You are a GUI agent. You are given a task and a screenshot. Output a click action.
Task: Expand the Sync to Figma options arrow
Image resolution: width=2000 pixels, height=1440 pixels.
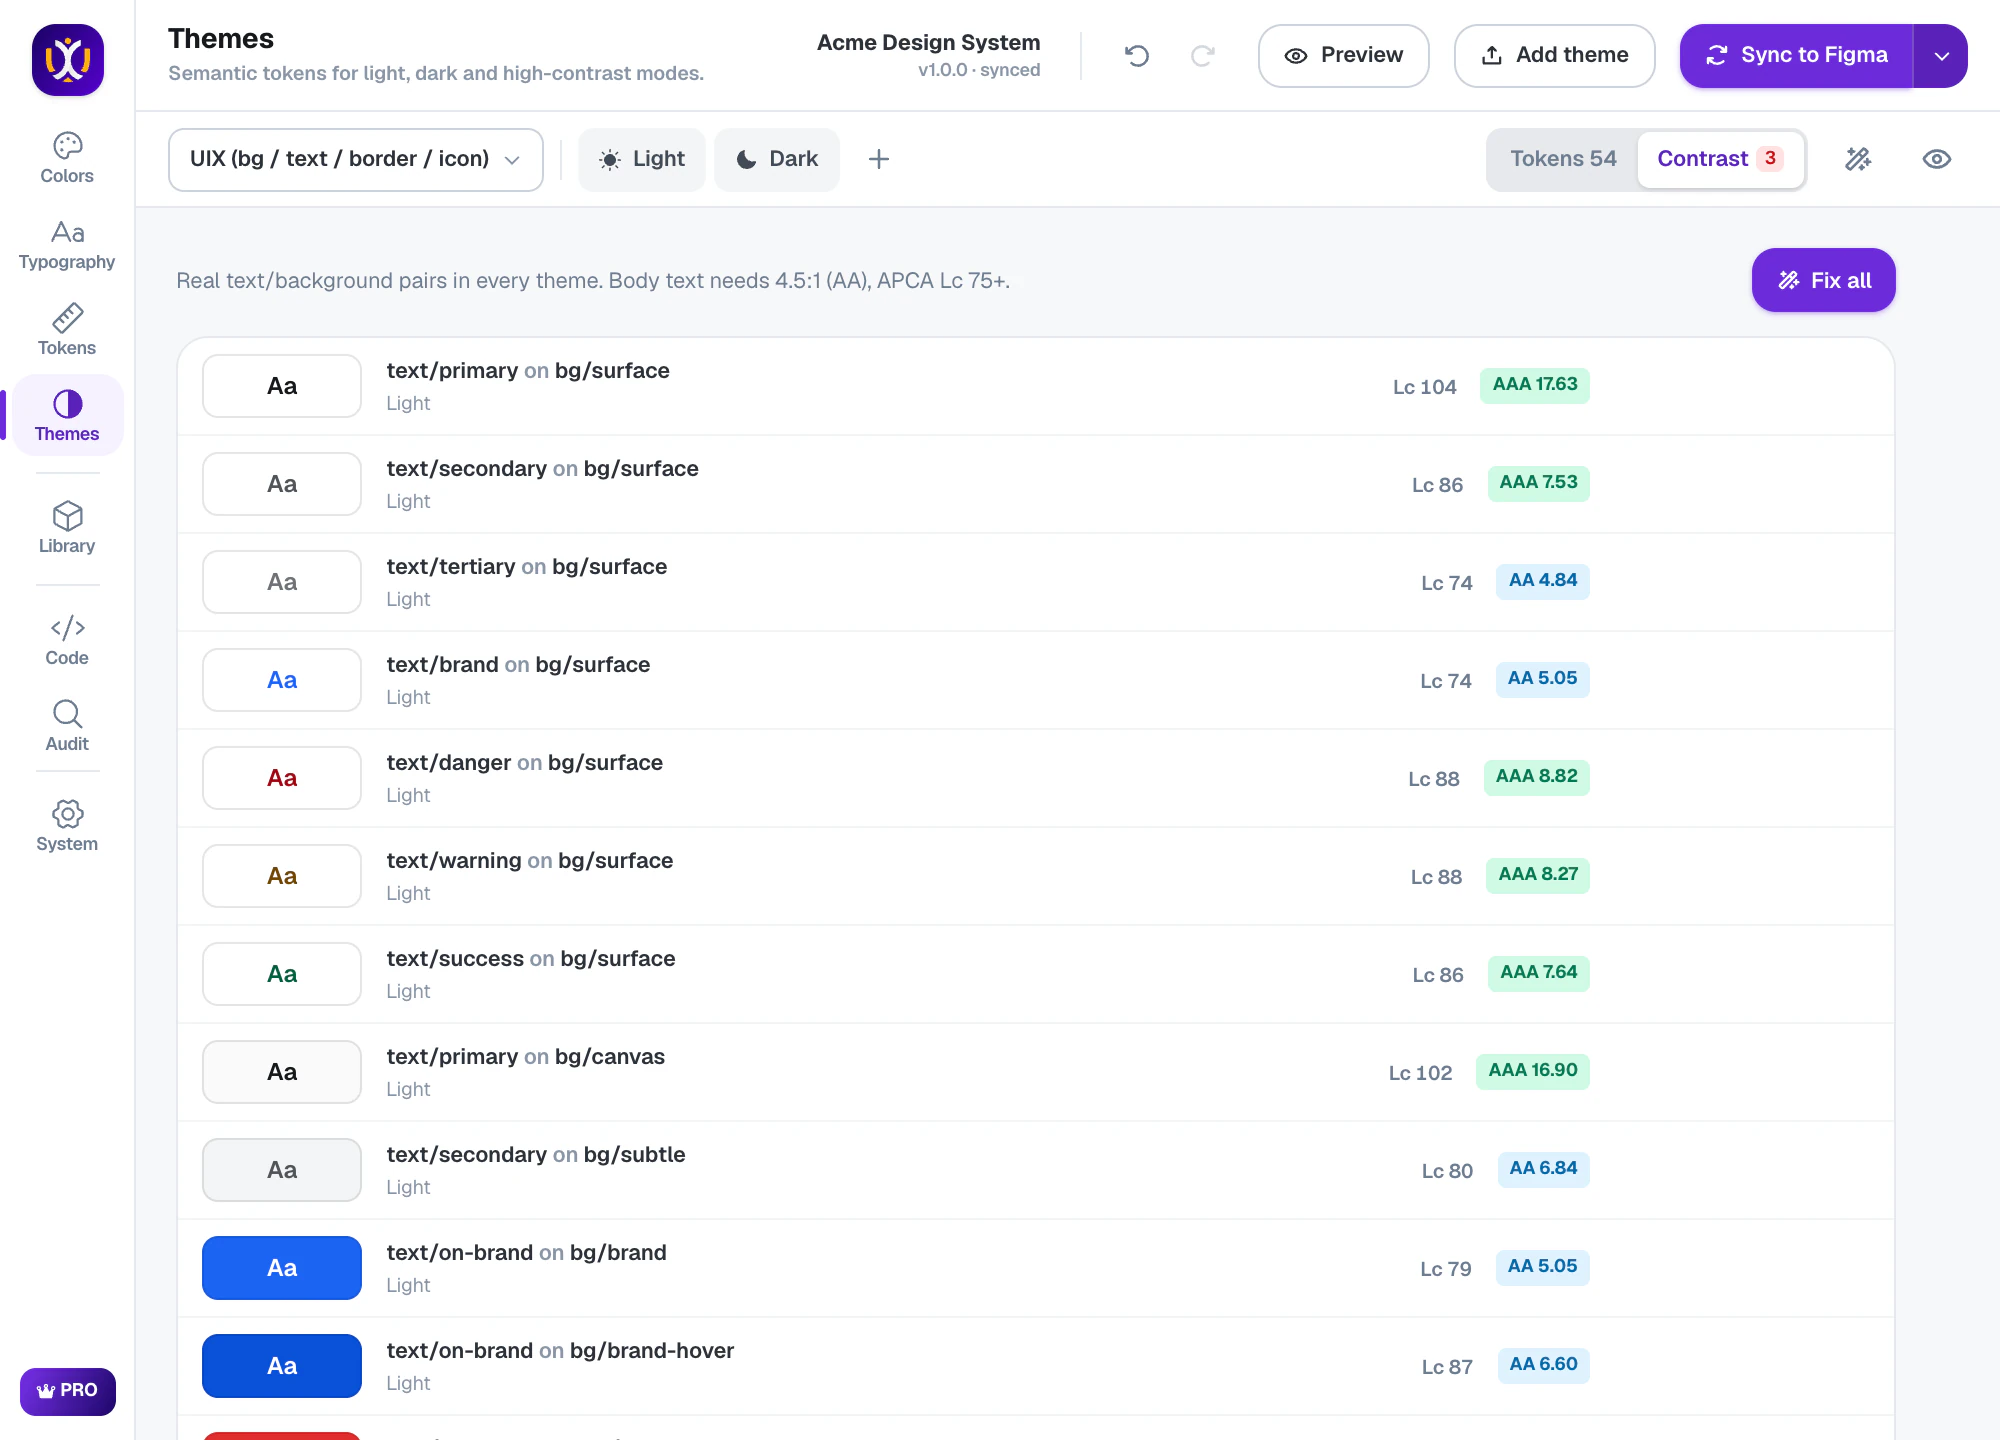pyautogui.click(x=1941, y=56)
